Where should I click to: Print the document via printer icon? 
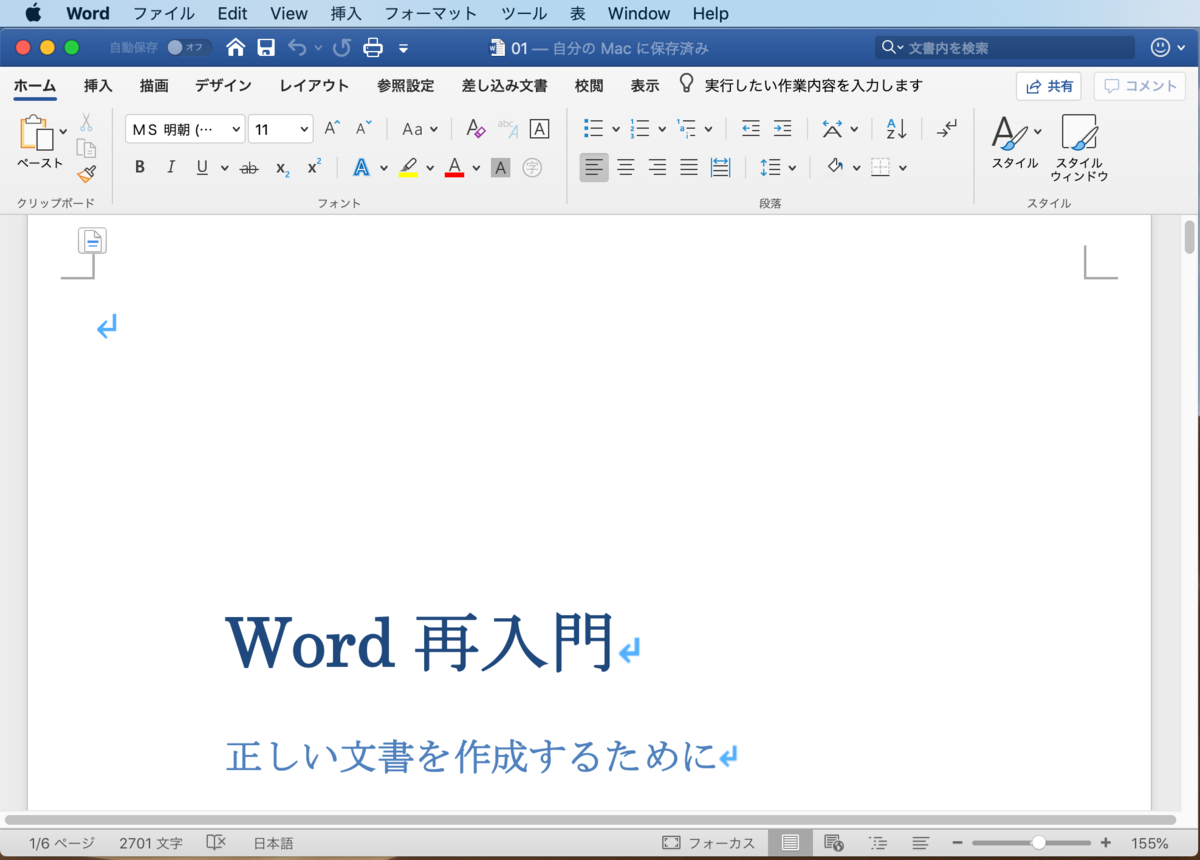click(373, 47)
